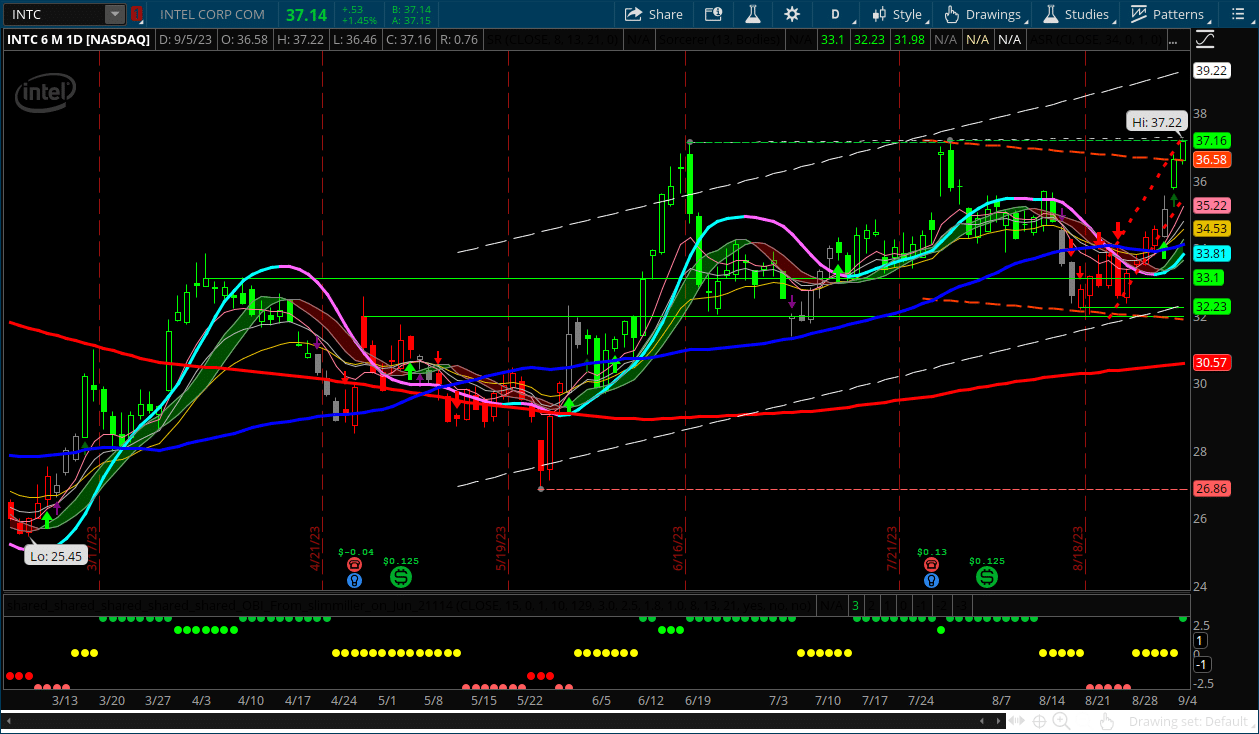Click the yellow 34.53 price label
Image resolution: width=1259 pixels, height=734 pixels.
pyautogui.click(x=1211, y=229)
